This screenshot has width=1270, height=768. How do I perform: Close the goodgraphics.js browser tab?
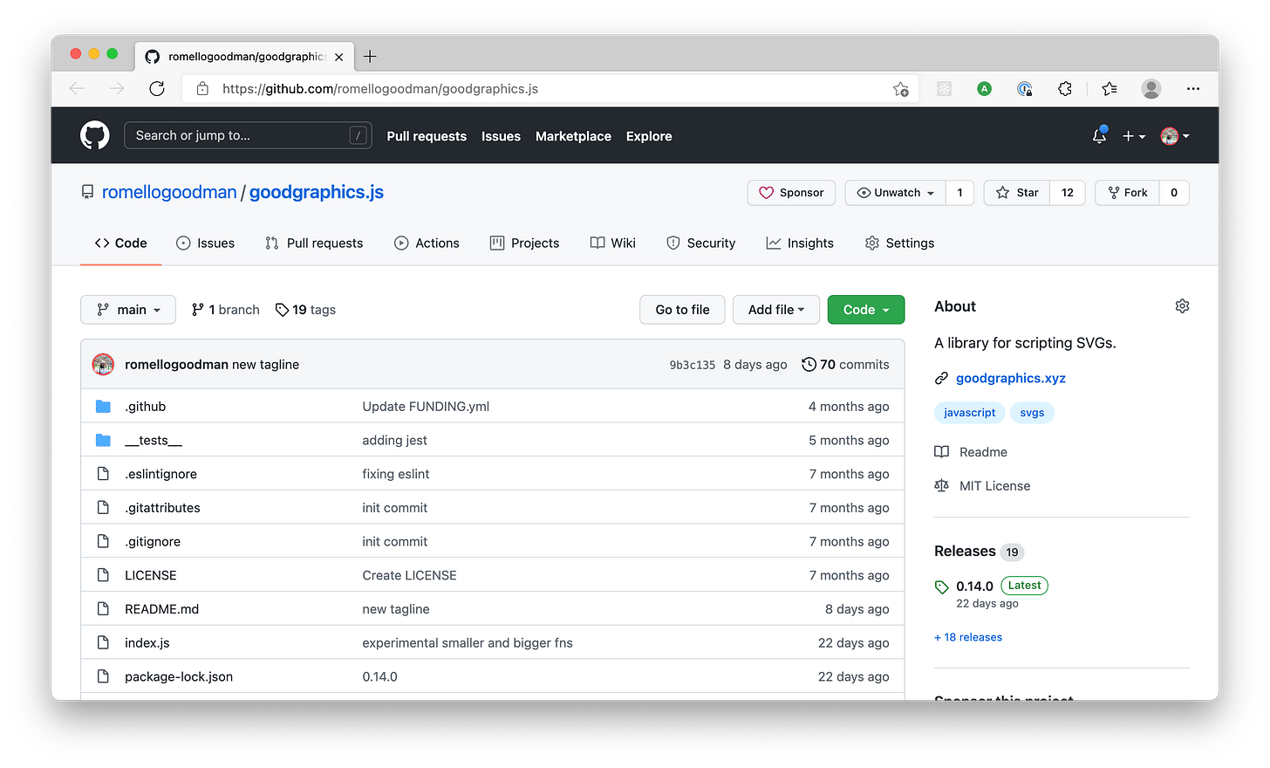tap(339, 57)
